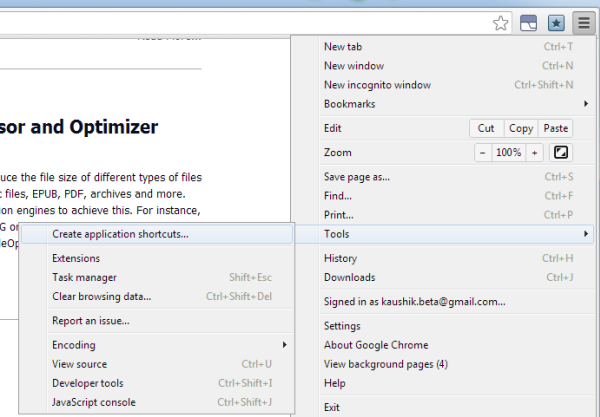Click the Cut button in Edit row
Screen dimensions: 600x417
(x=486, y=128)
